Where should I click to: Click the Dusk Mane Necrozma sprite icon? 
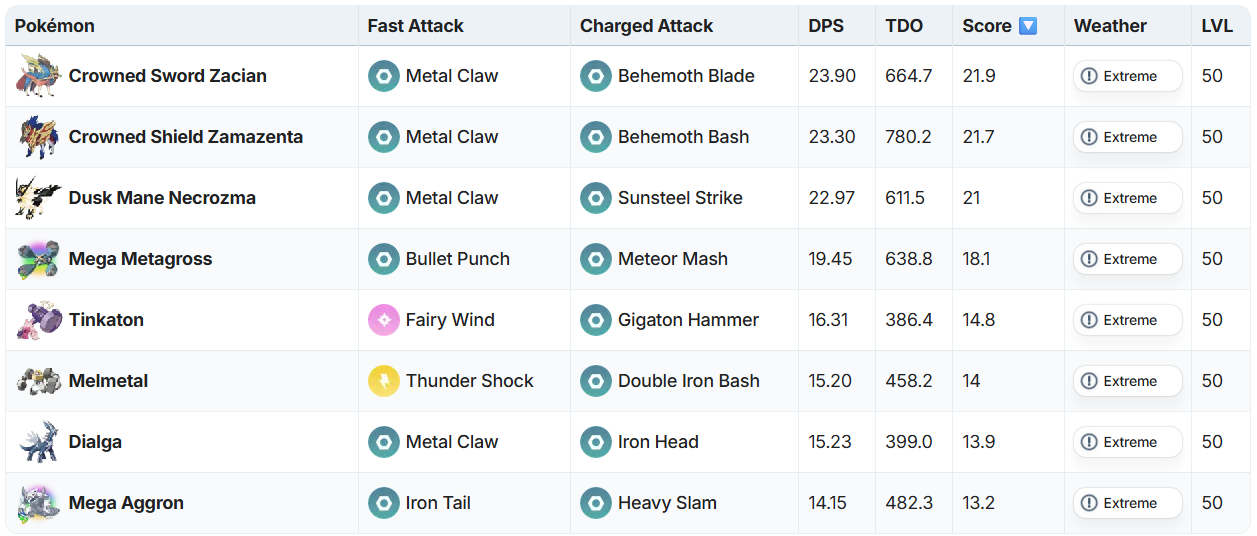tap(39, 198)
